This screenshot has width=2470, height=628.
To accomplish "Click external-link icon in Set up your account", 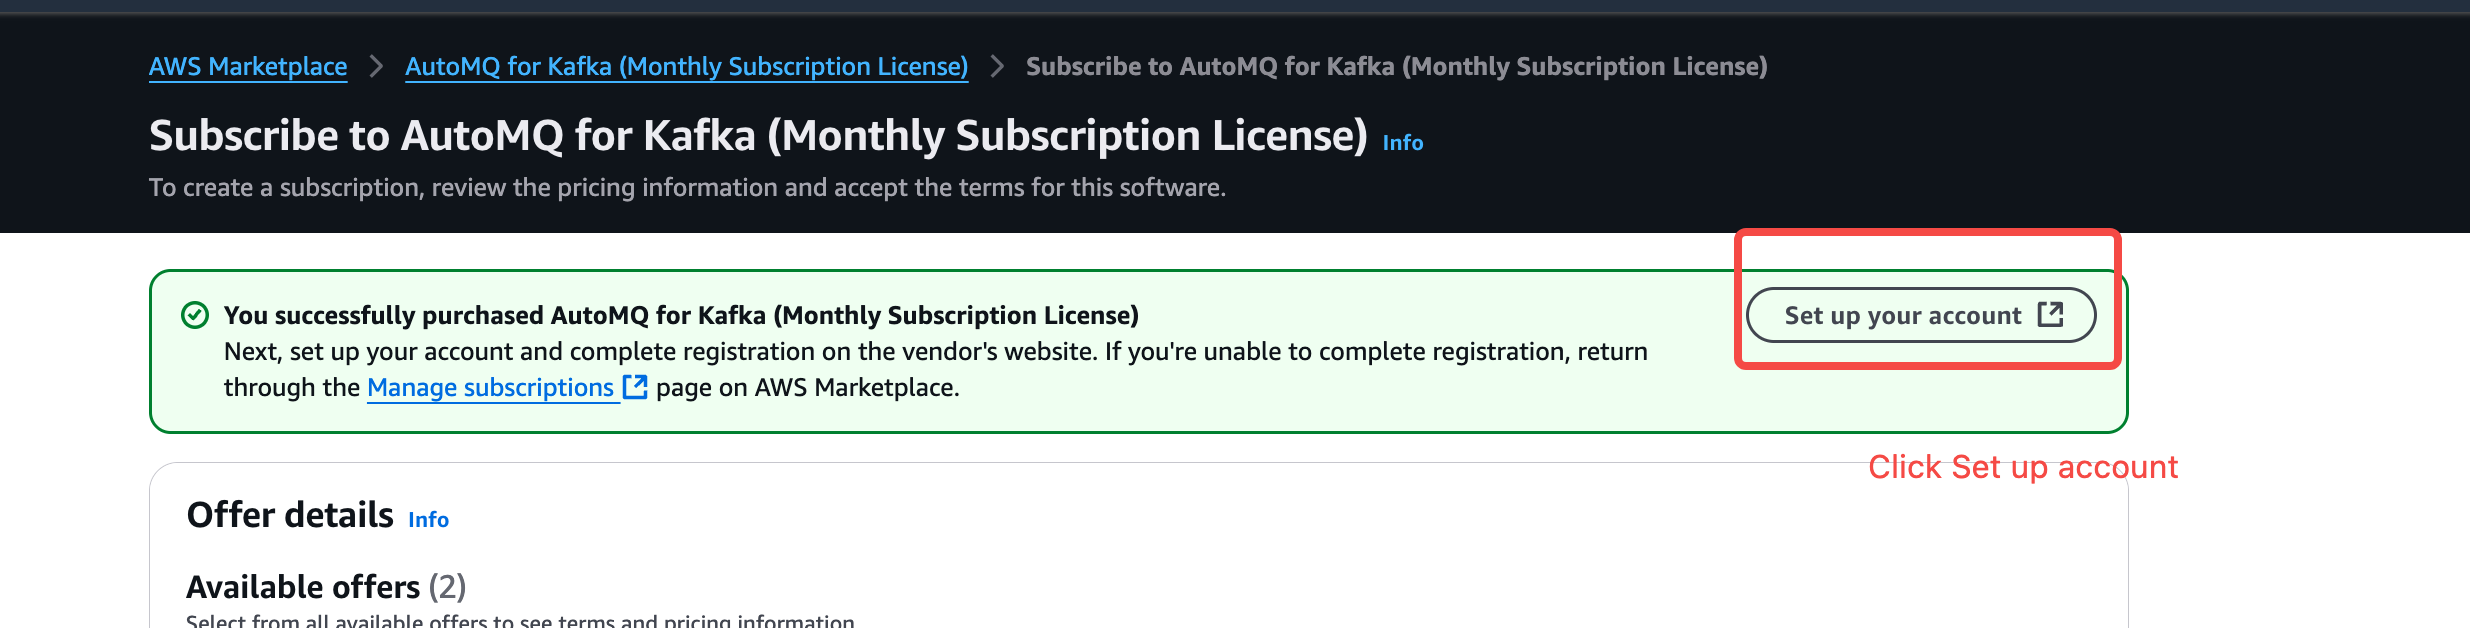I will pyautogui.click(x=2050, y=315).
